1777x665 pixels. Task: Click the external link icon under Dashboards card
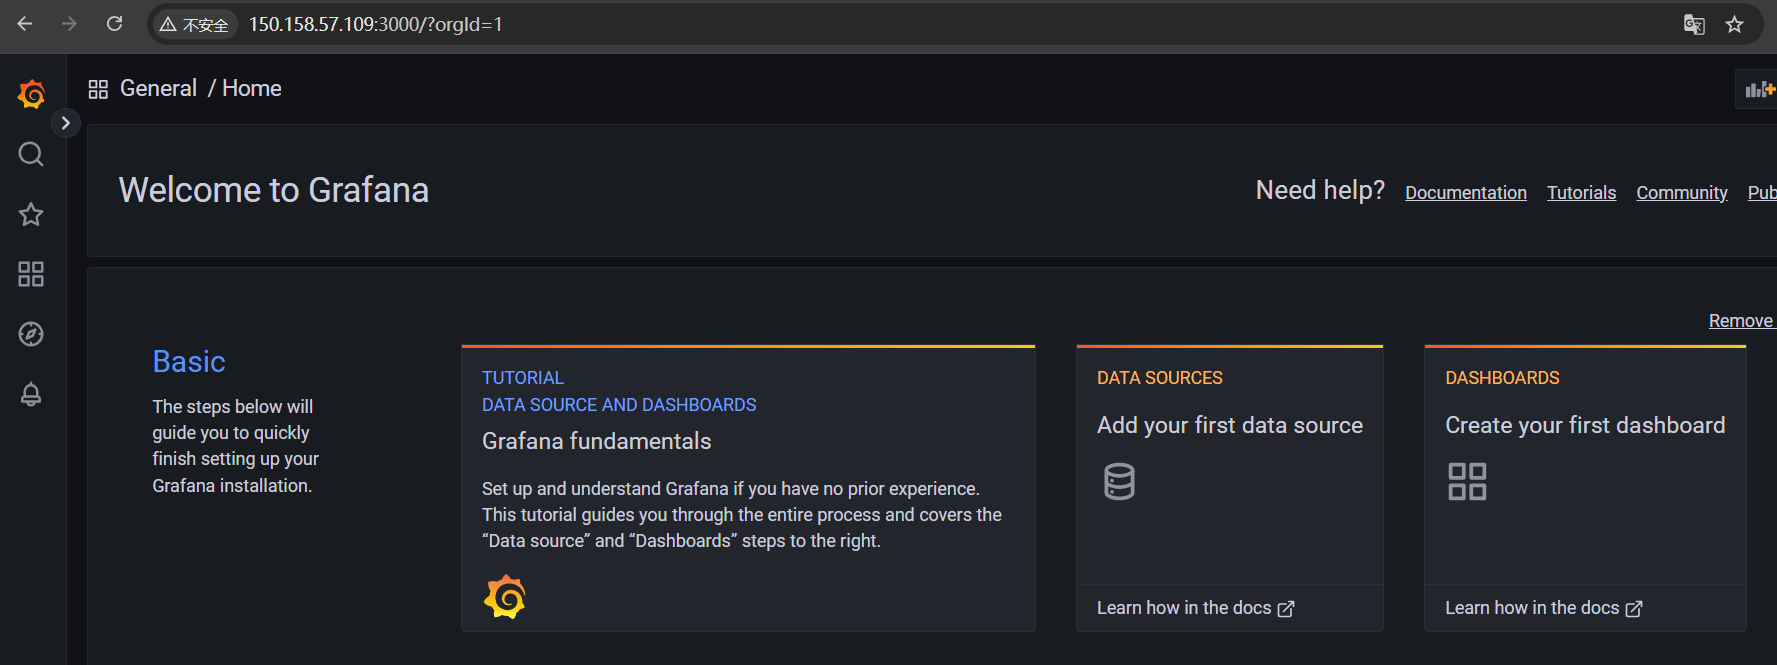pyautogui.click(x=1634, y=609)
